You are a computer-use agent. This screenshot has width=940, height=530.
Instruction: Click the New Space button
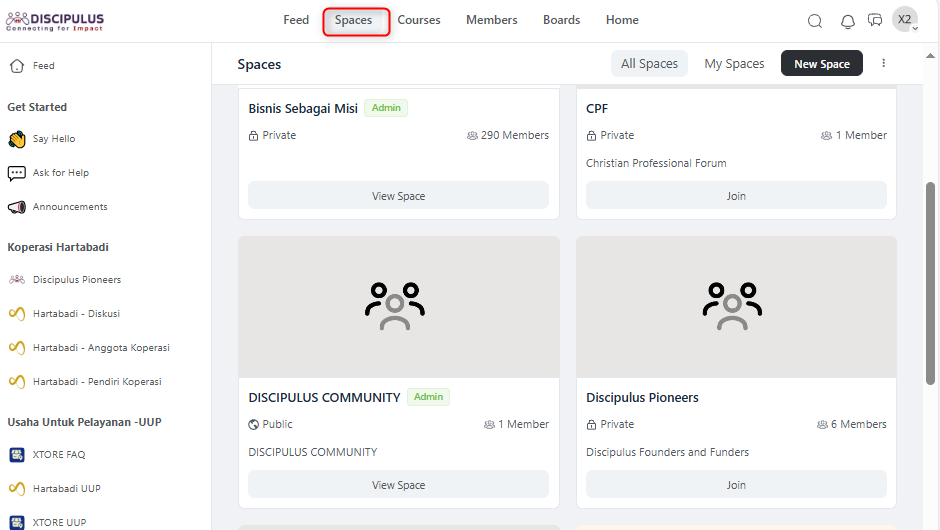[x=821, y=64]
